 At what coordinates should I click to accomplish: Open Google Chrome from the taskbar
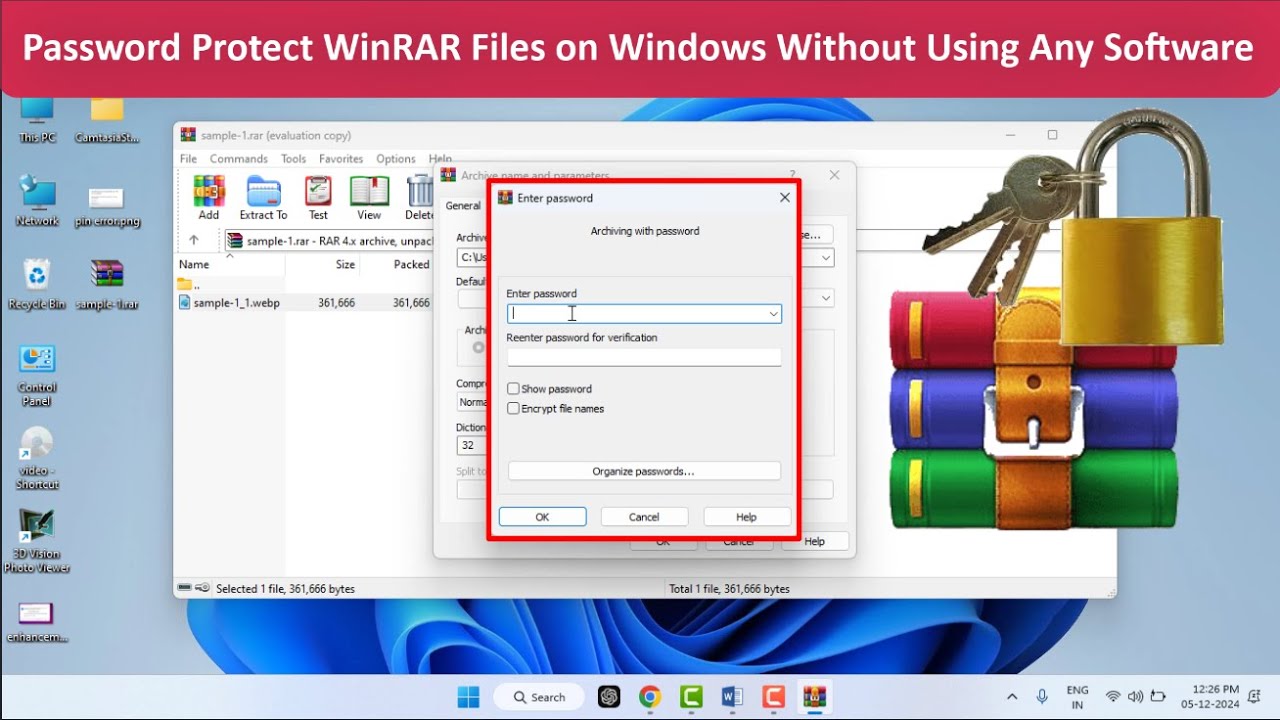point(650,697)
